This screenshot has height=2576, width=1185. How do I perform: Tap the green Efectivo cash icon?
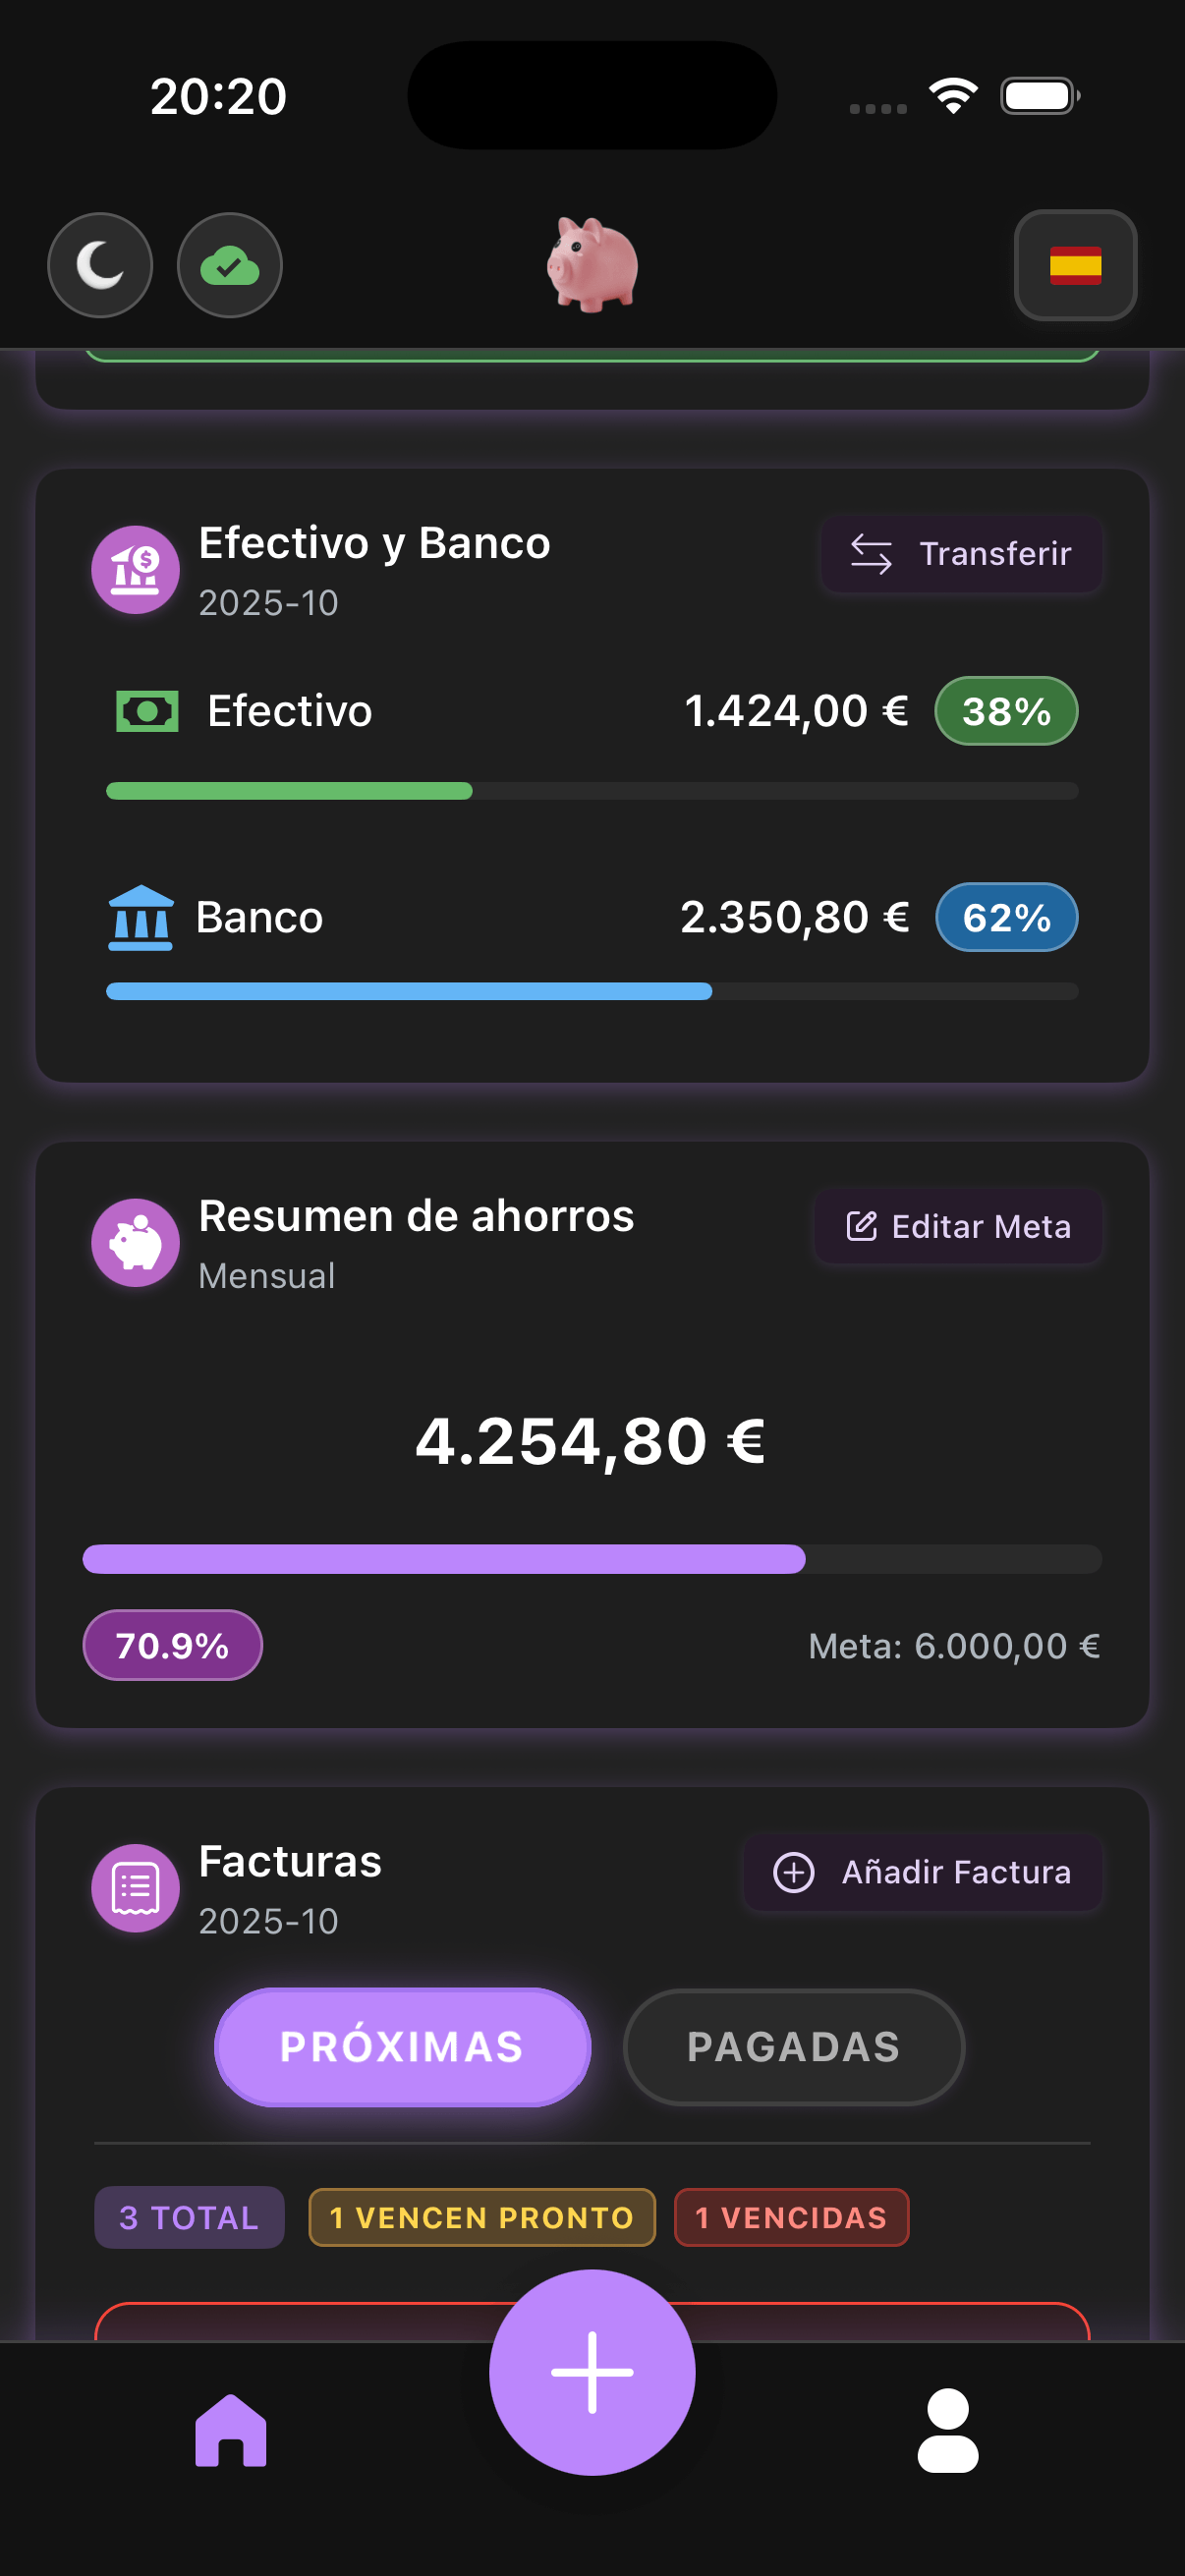(147, 711)
